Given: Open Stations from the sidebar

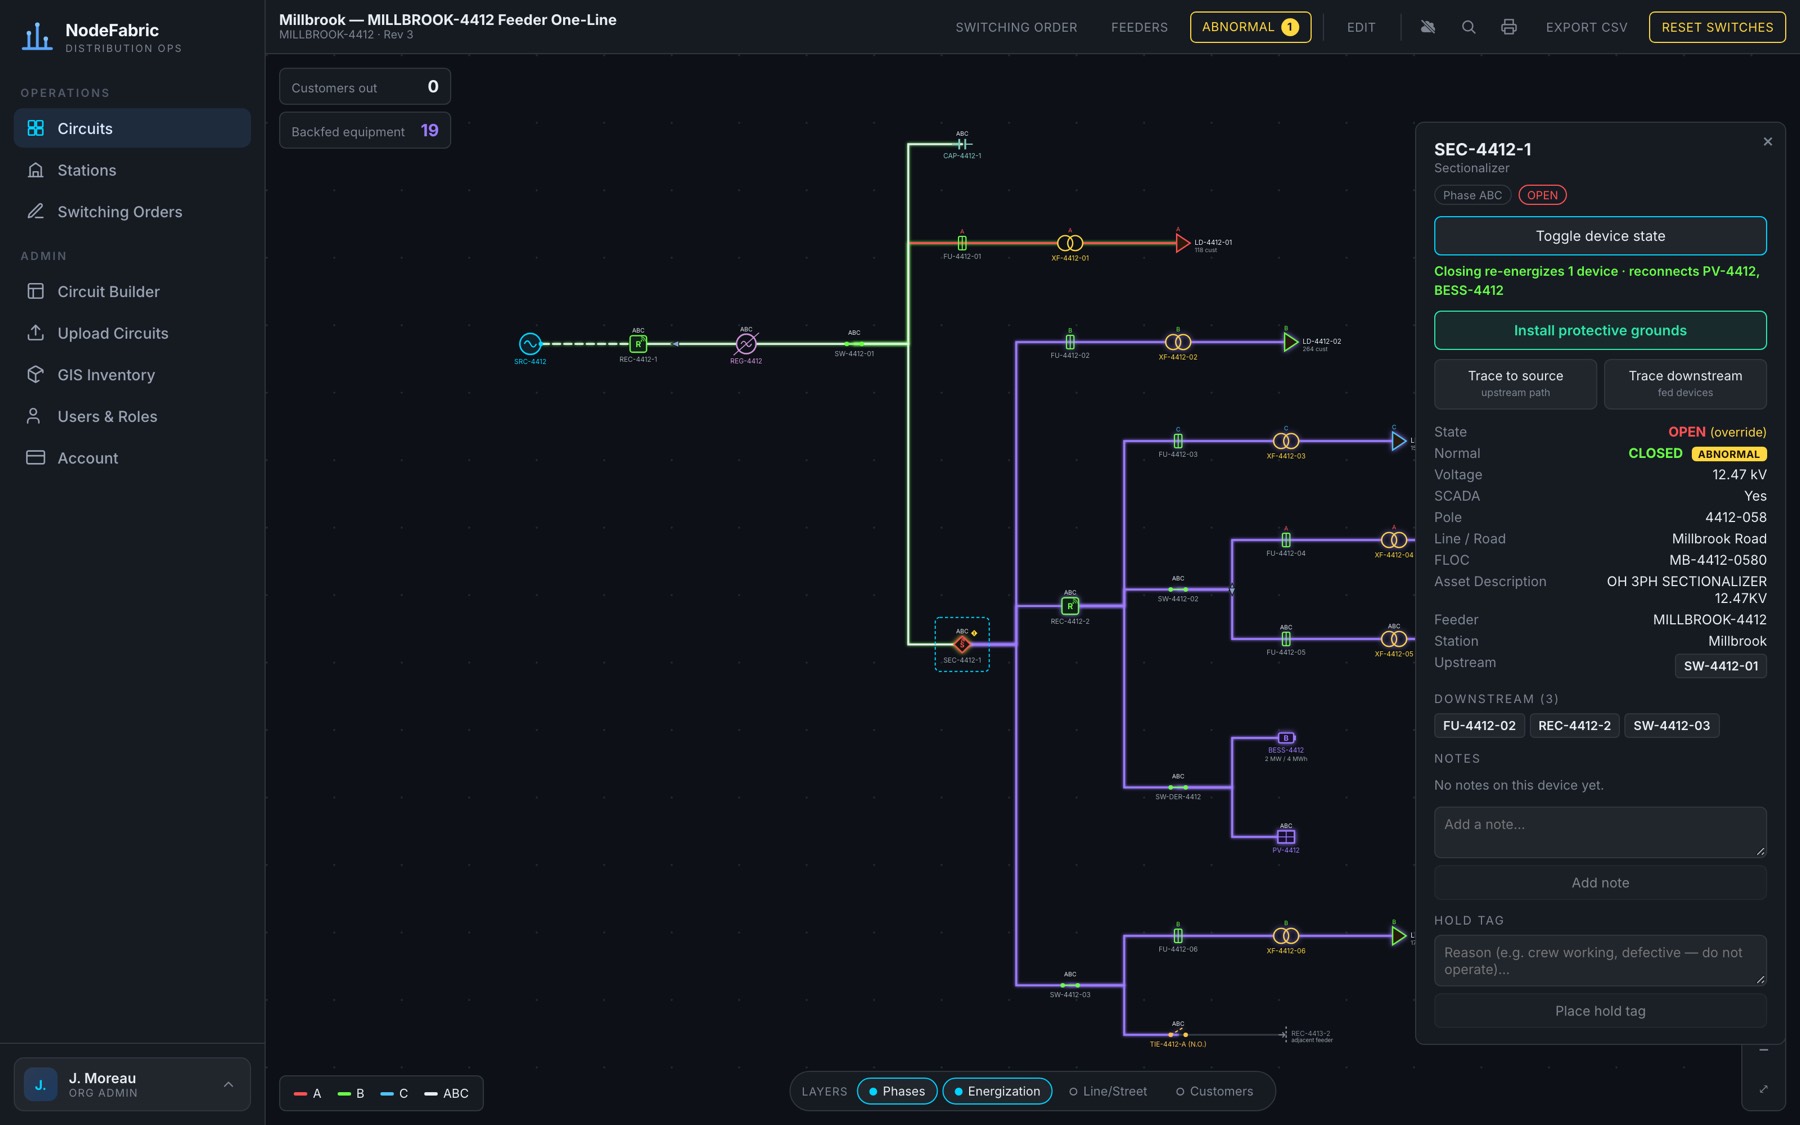Looking at the screenshot, I should 132,170.
